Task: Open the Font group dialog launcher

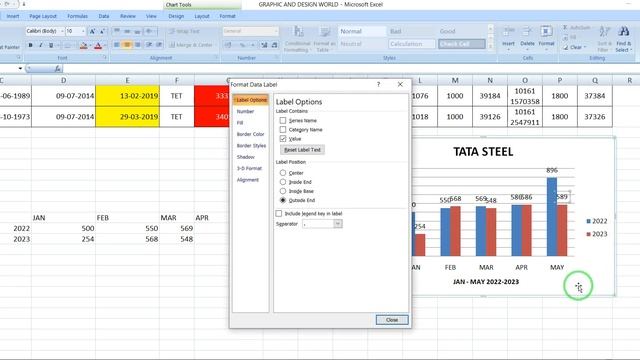Action: tap(104, 58)
